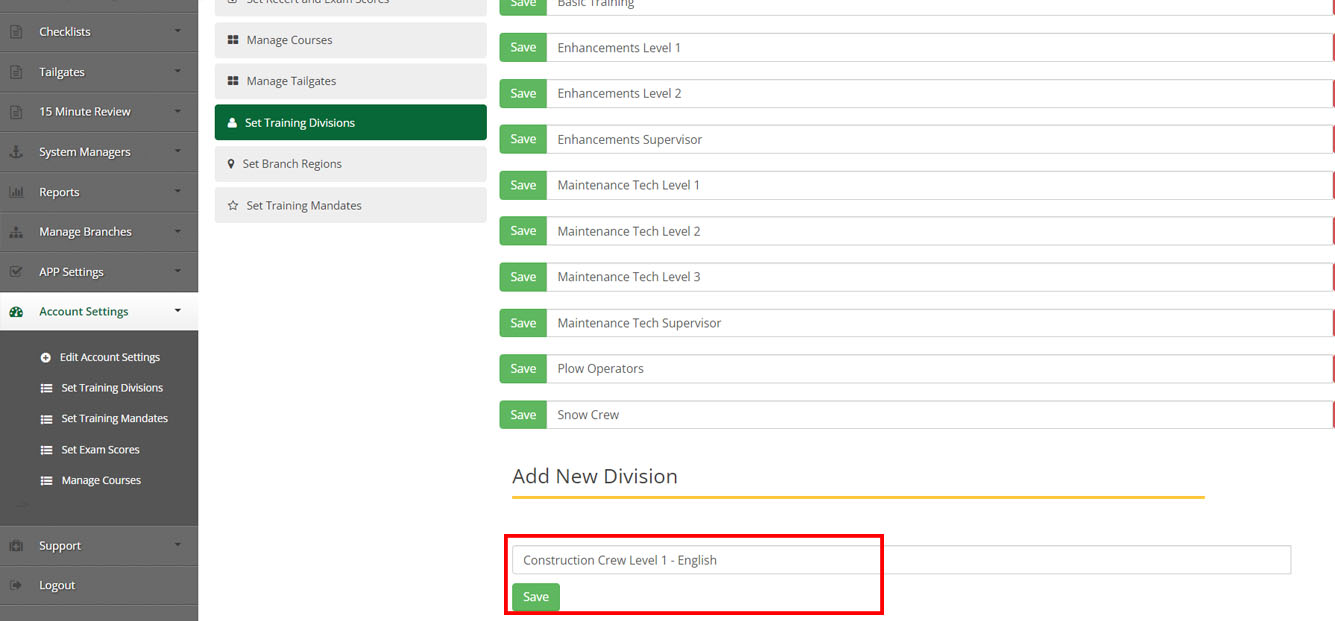
Task: Click the Tailgates document icon in sidebar
Action: [x=16, y=72]
